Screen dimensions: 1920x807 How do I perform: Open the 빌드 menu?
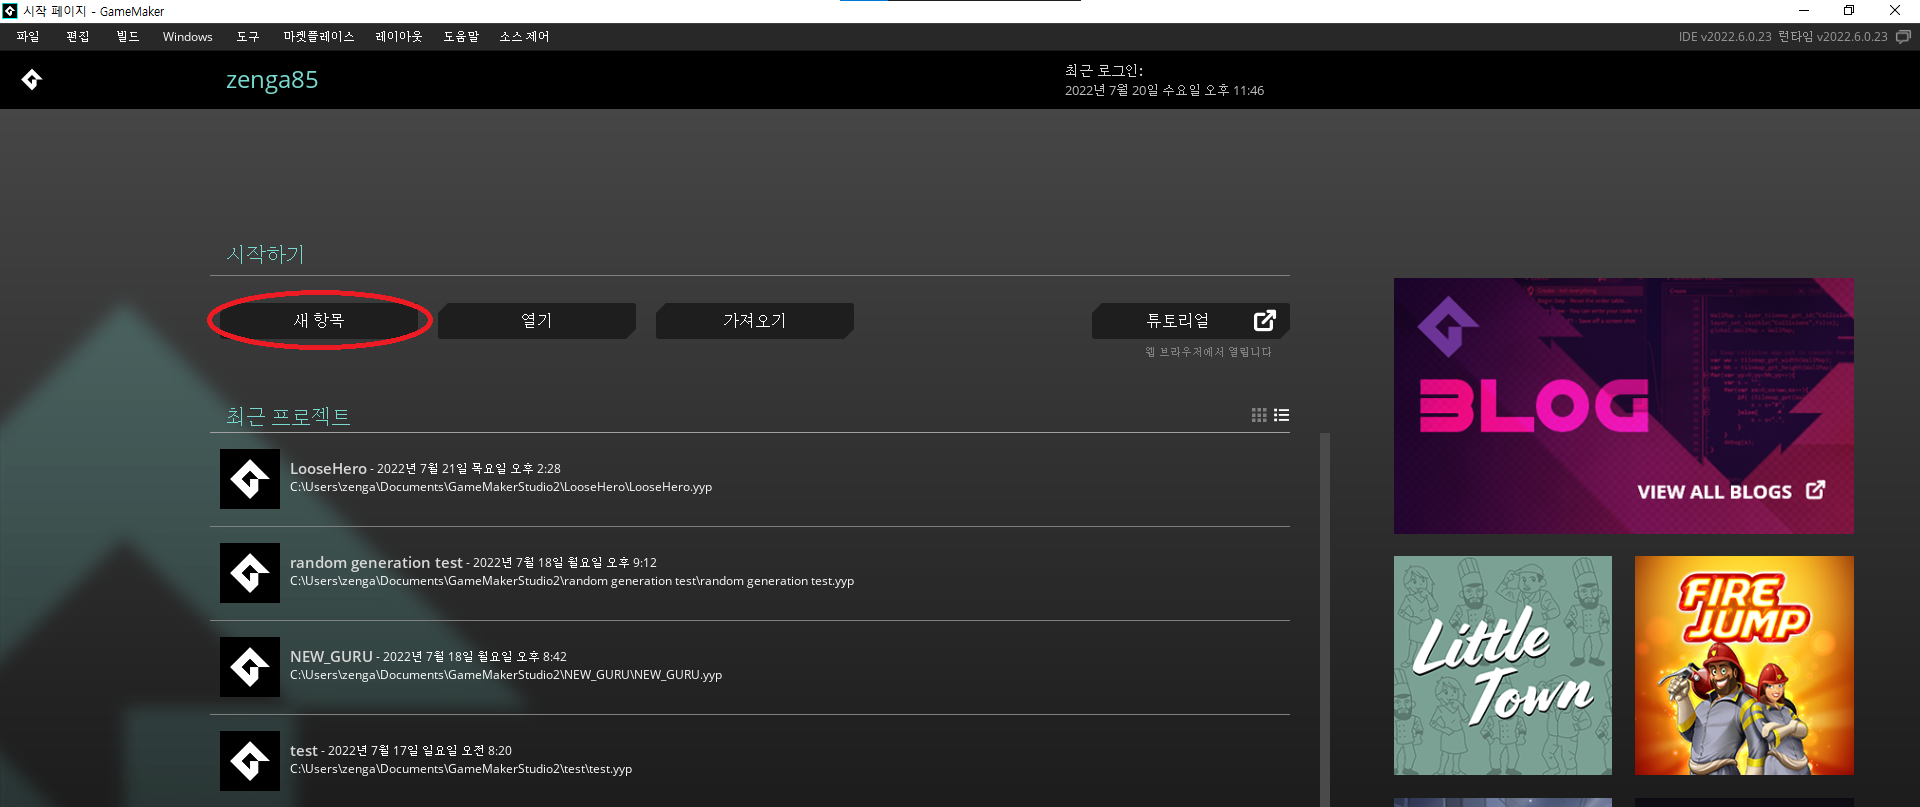coord(128,36)
